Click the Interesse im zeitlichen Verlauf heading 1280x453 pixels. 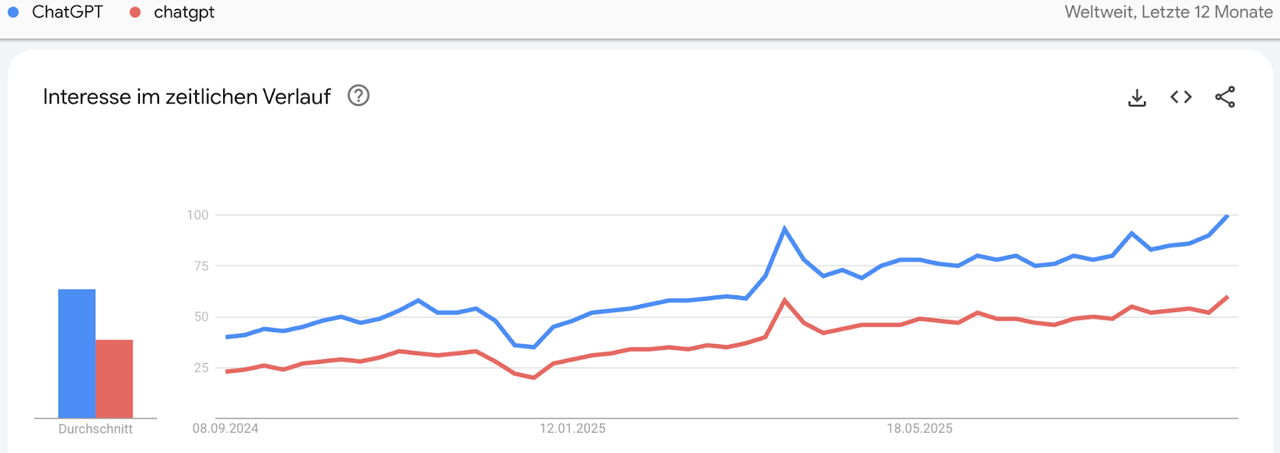[x=187, y=97]
